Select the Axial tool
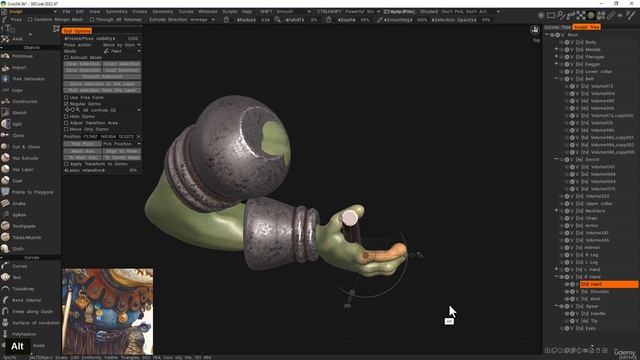The height and width of the screenshot is (360, 640). click(17, 39)
